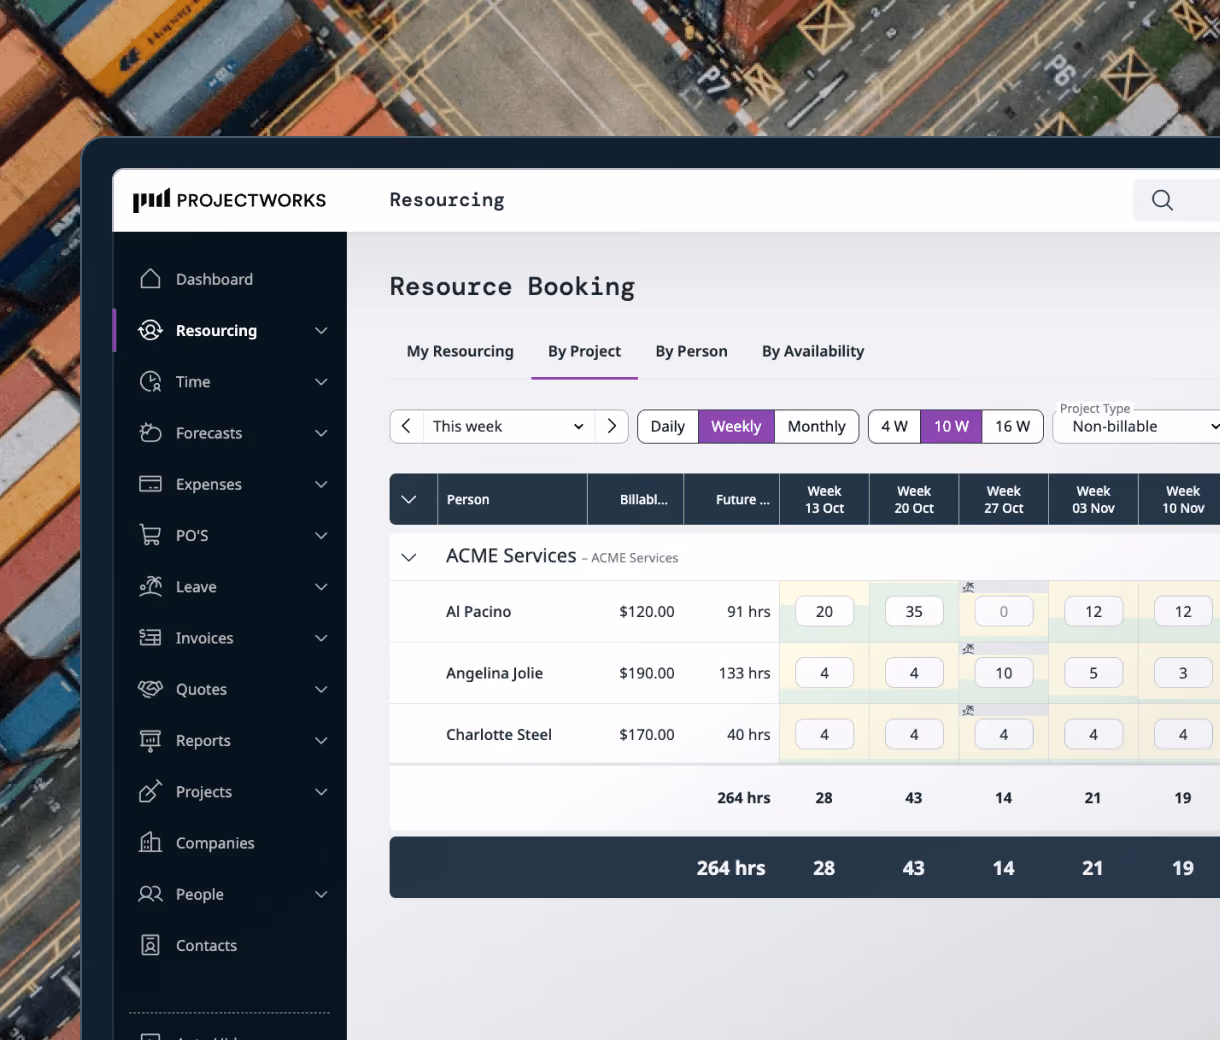Click the Future ... column header
The image size is (1220, 1040).
(732, 499)
